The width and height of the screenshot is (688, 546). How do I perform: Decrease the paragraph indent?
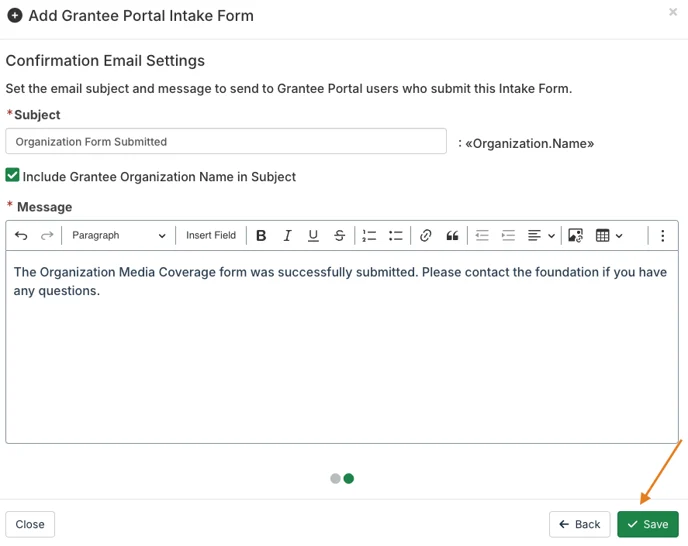coord(482,236)
